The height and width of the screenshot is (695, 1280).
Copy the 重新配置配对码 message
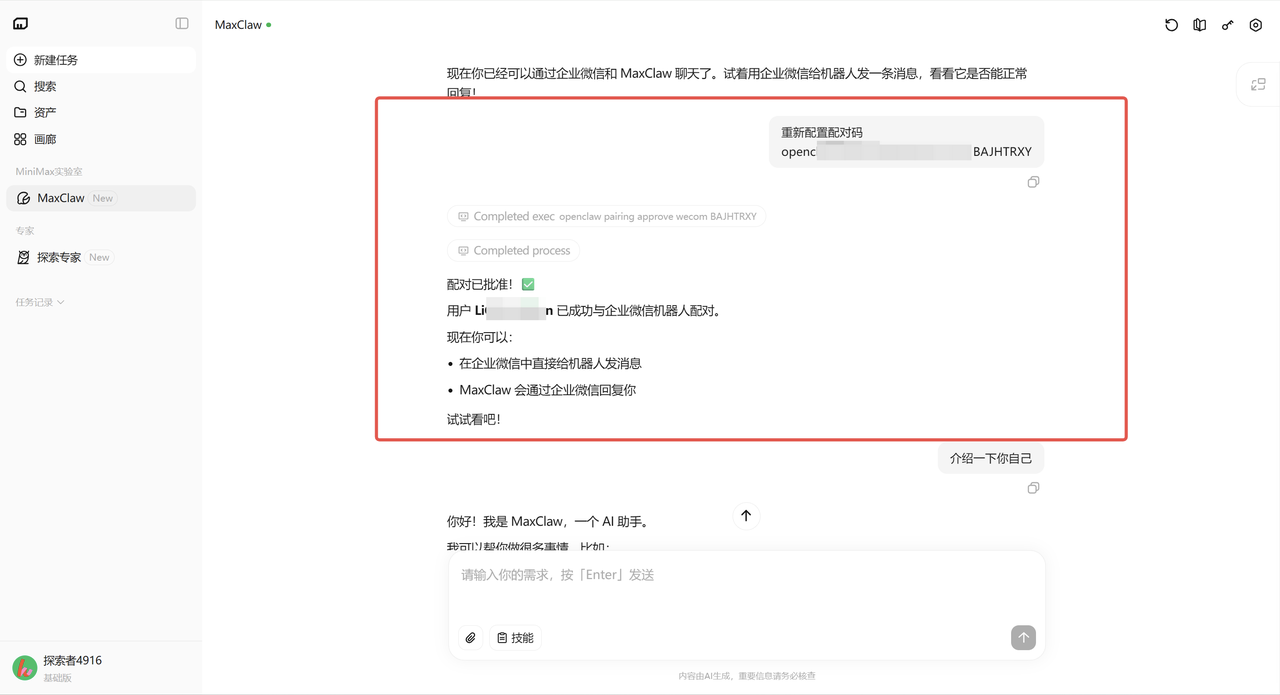point(1033,182)
